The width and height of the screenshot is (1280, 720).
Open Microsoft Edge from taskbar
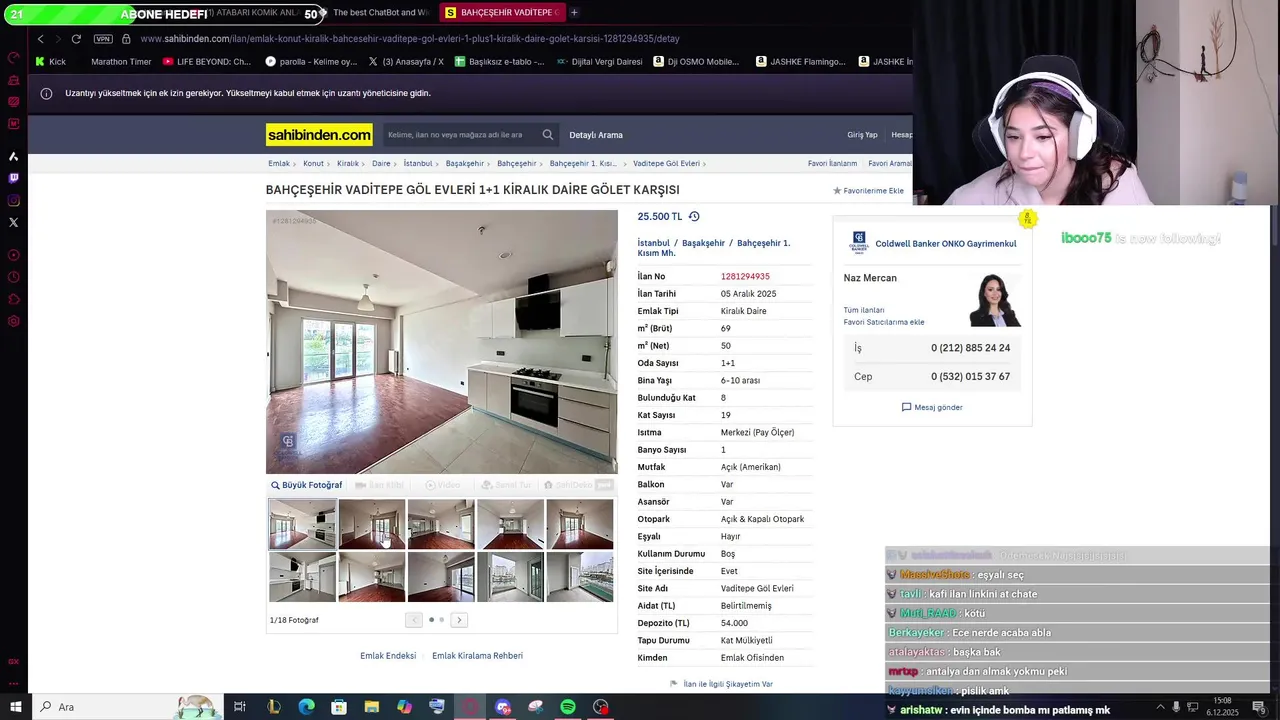point(306,707)
